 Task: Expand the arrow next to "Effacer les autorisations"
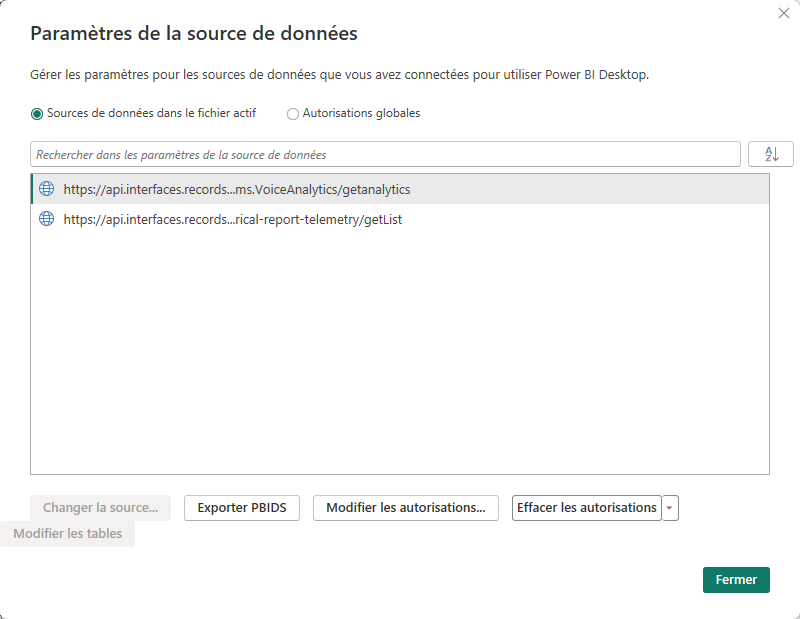click(670, 508)
